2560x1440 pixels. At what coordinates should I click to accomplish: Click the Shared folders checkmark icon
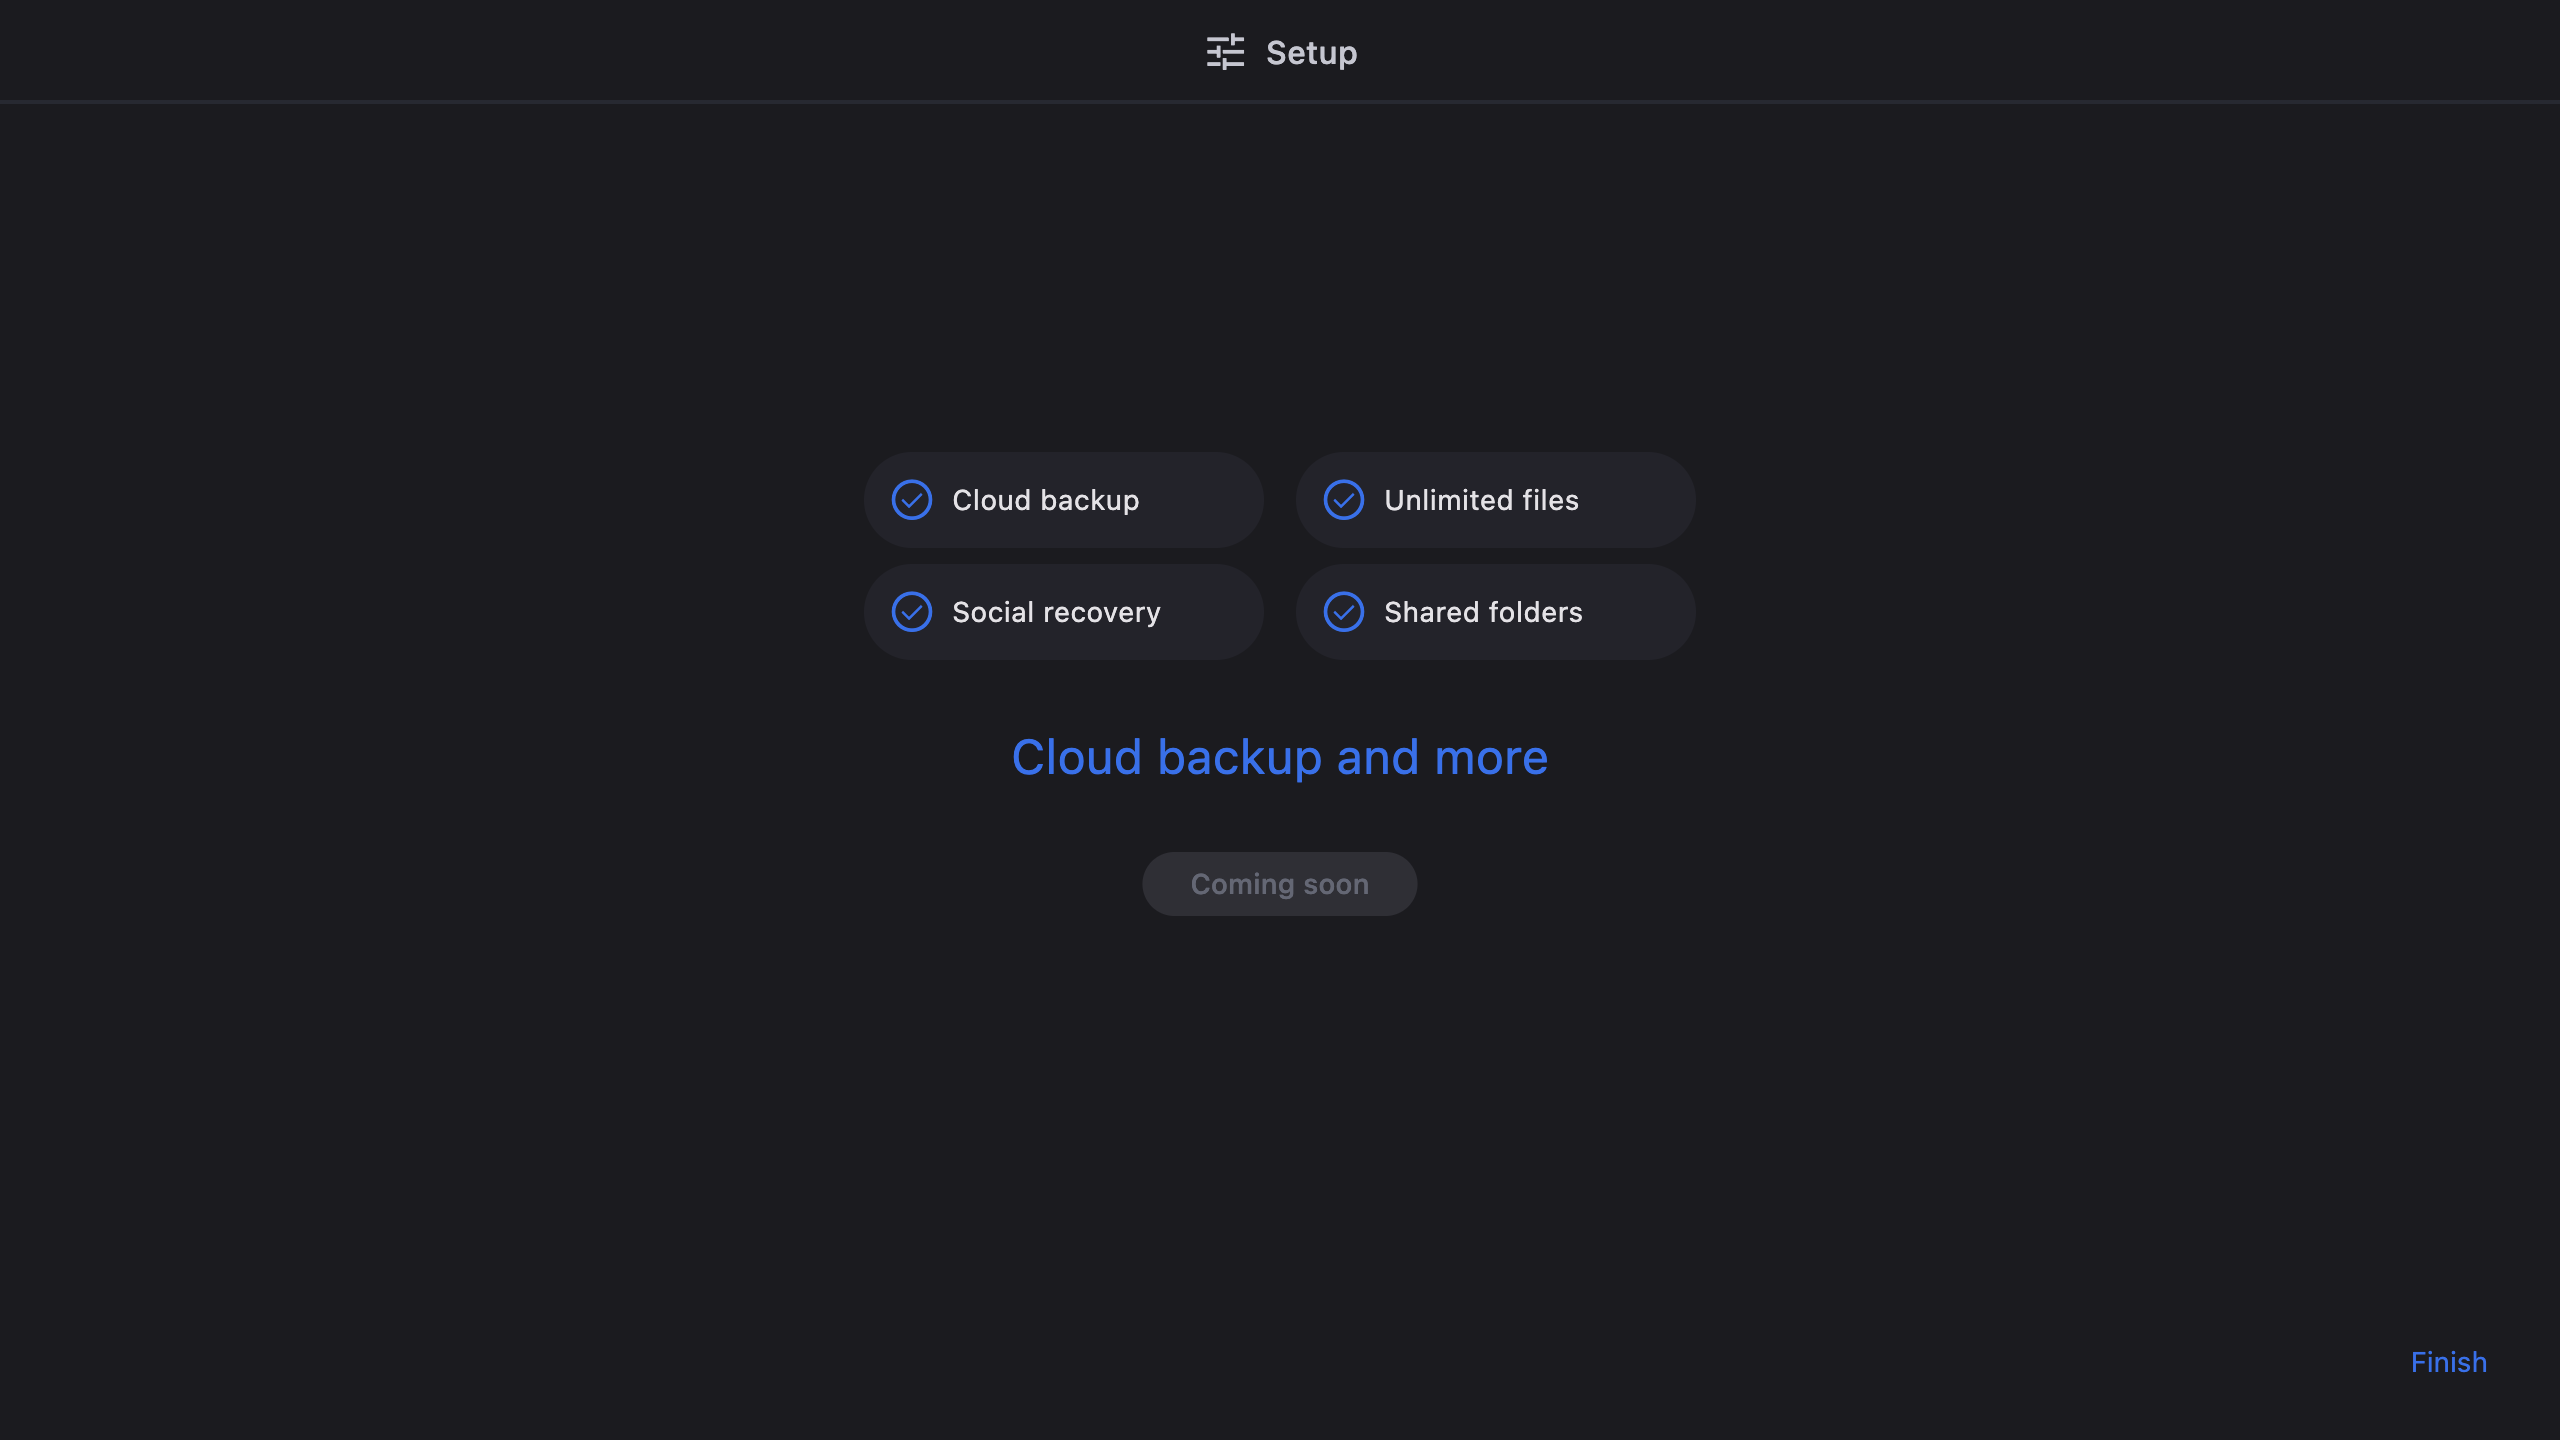pos(1344,612)
